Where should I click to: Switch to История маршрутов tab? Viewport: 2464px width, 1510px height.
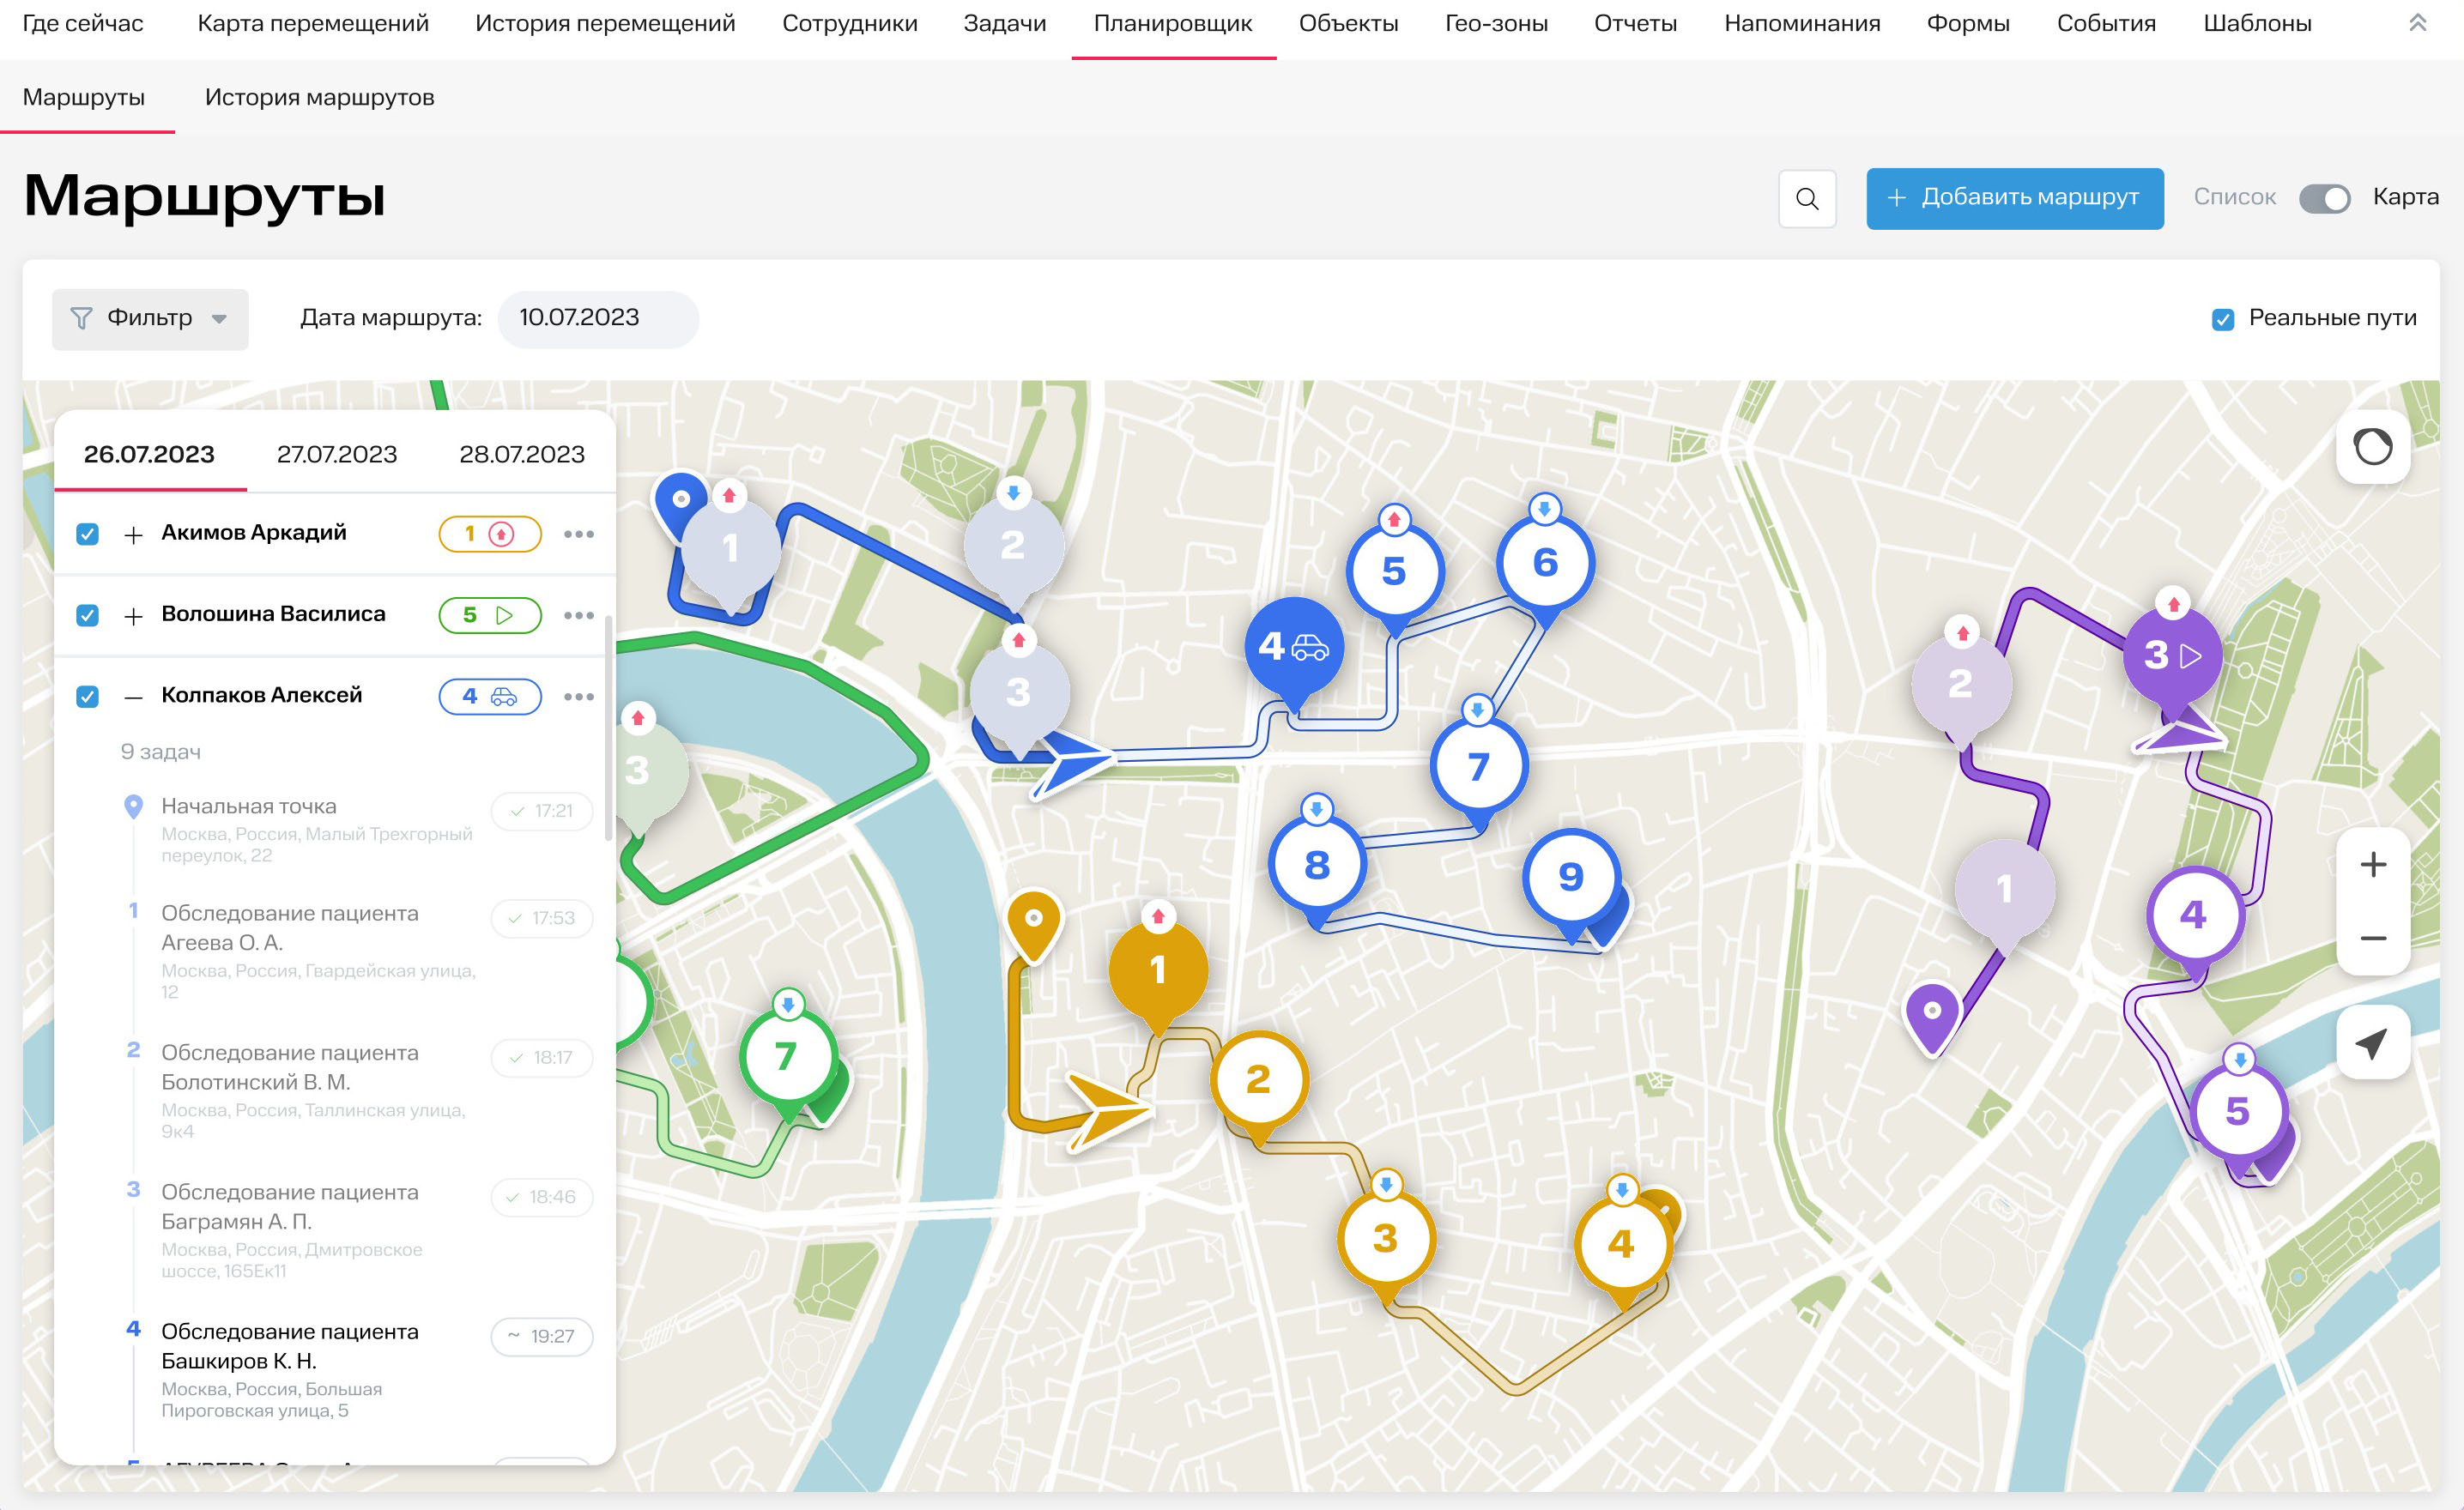click(319, 97)
